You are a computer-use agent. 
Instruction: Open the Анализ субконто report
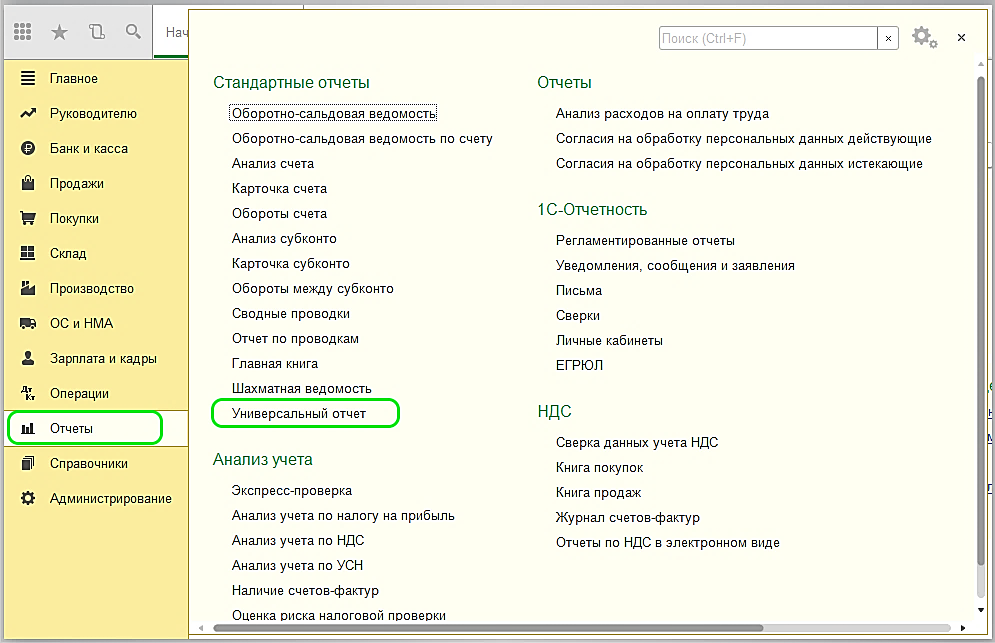(284, 239)
